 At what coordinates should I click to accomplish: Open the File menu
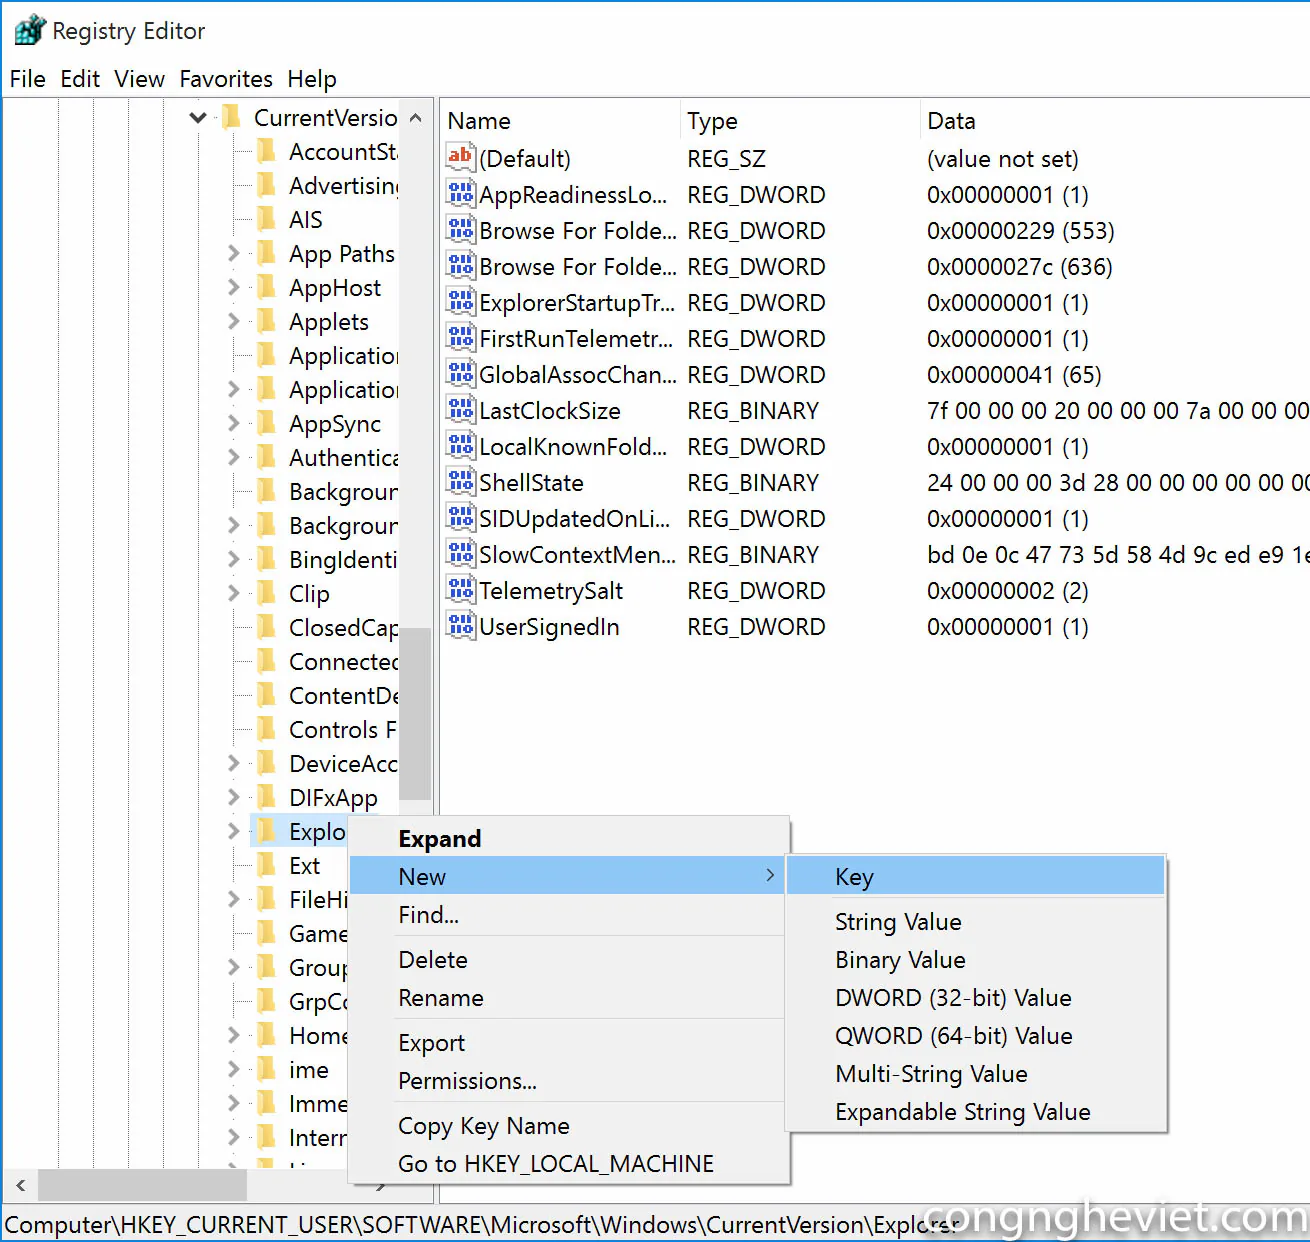point(28,79)
